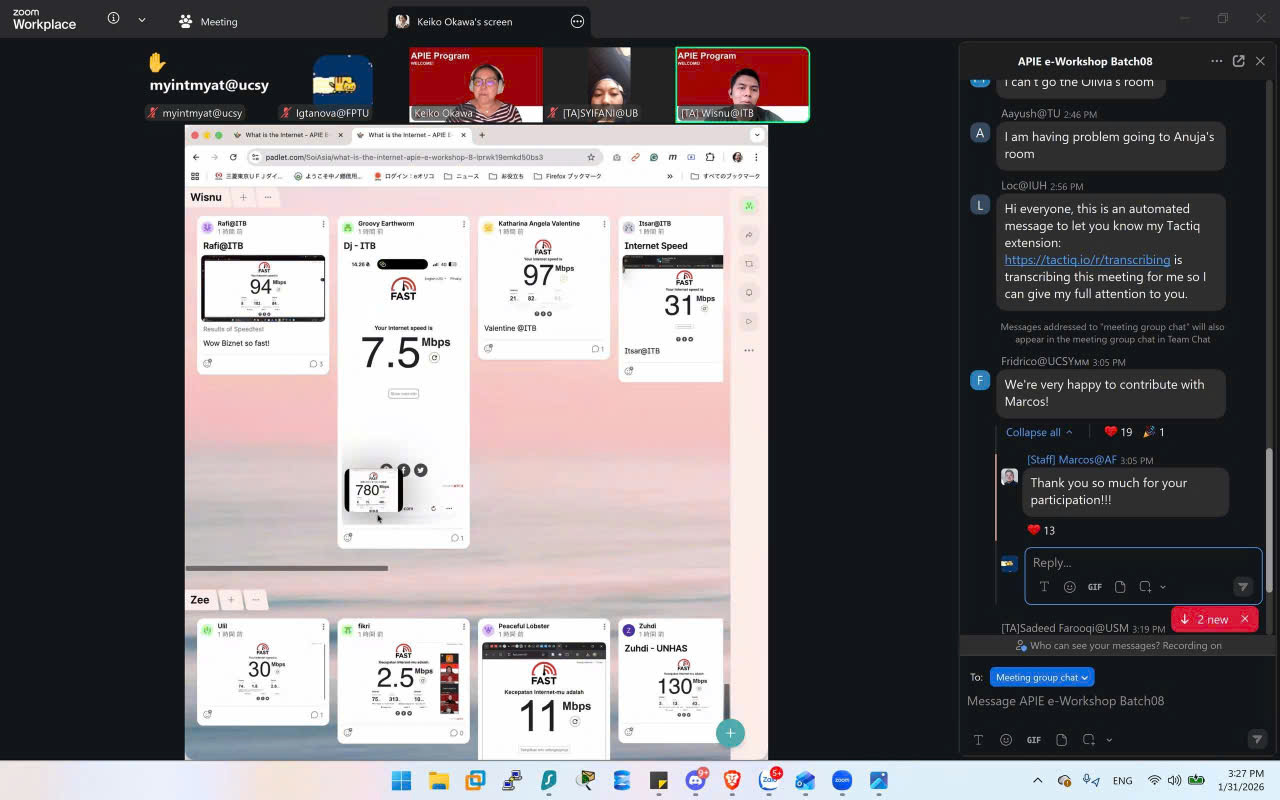Open Wisnu section options menu
Viewport: 1280px width, 800px height.
267,197
